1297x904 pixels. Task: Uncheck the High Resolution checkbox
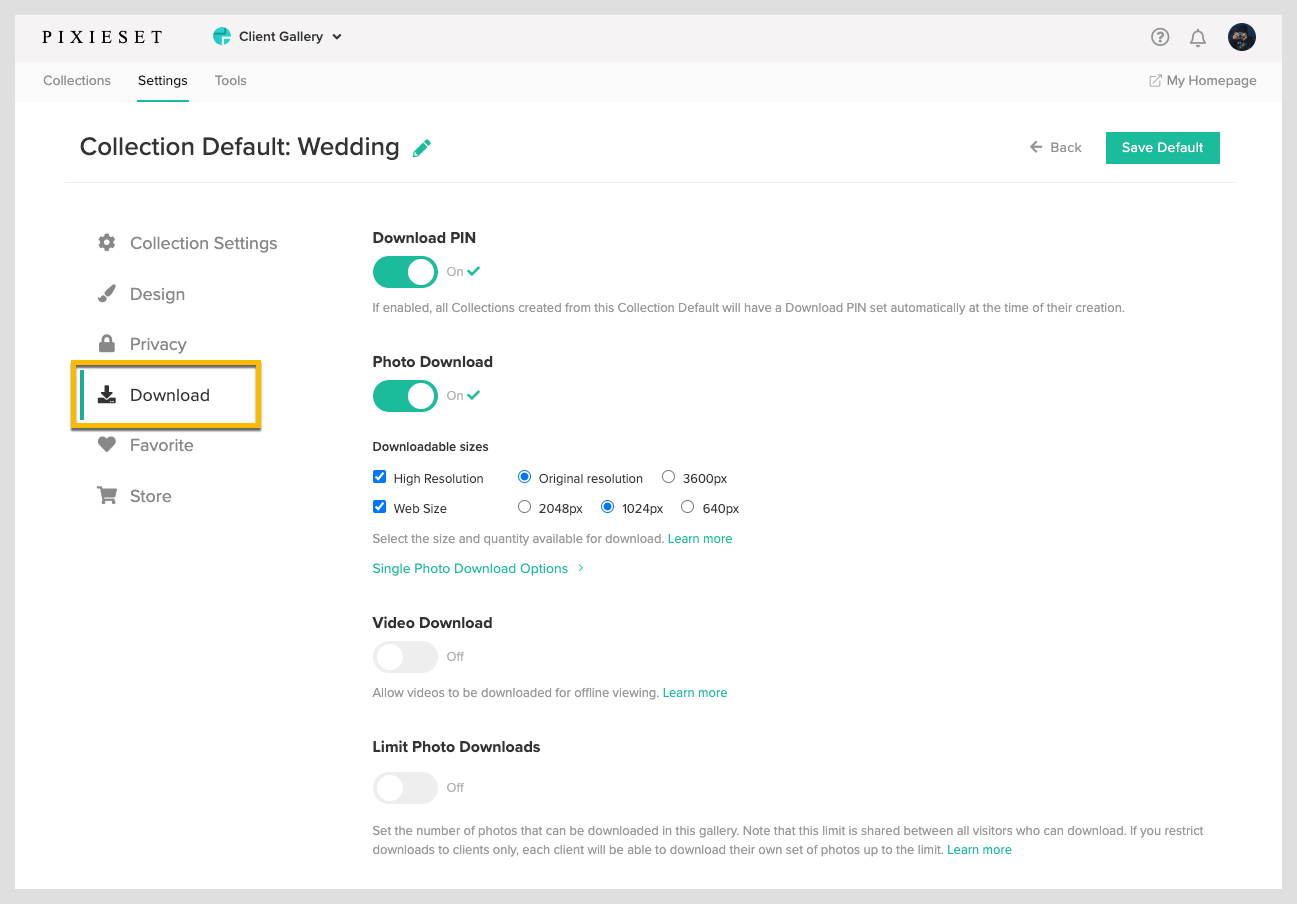click(x=379, y=477)
